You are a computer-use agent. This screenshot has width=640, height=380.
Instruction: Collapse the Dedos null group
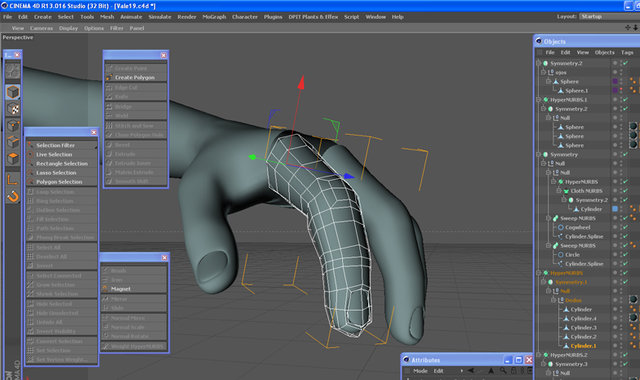(554, 300)
